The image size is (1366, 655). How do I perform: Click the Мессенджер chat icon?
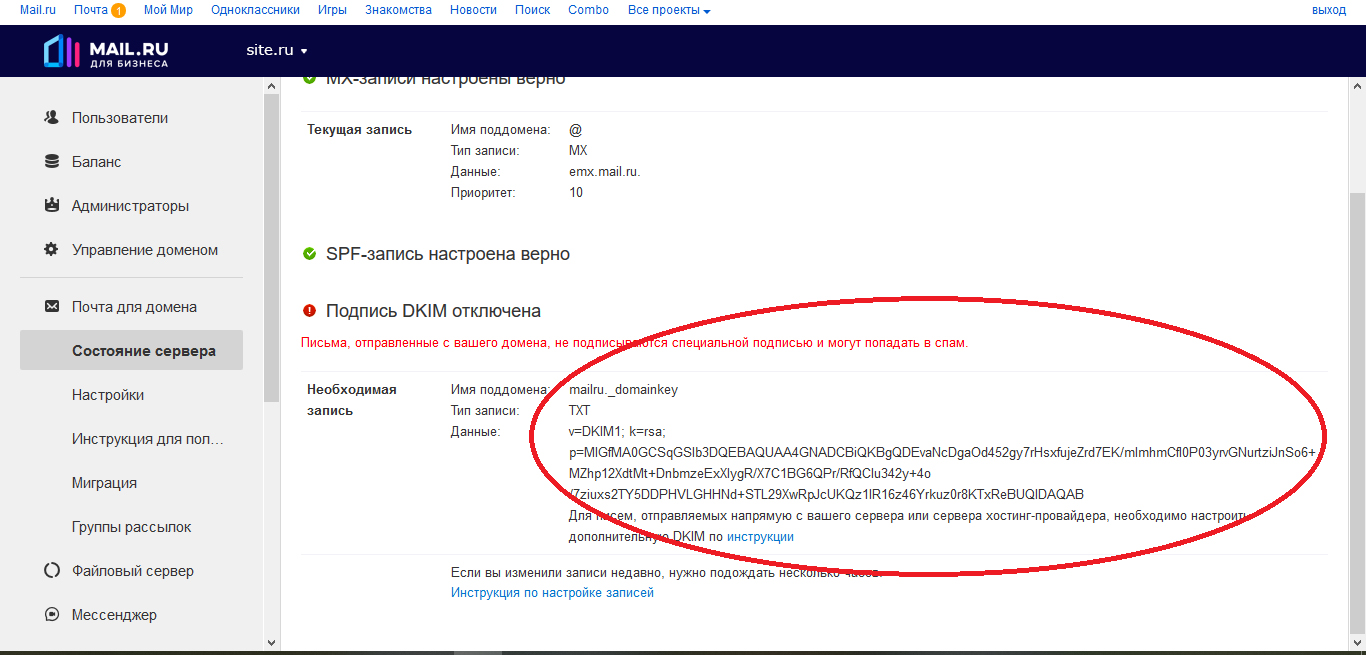click(52, 615)
